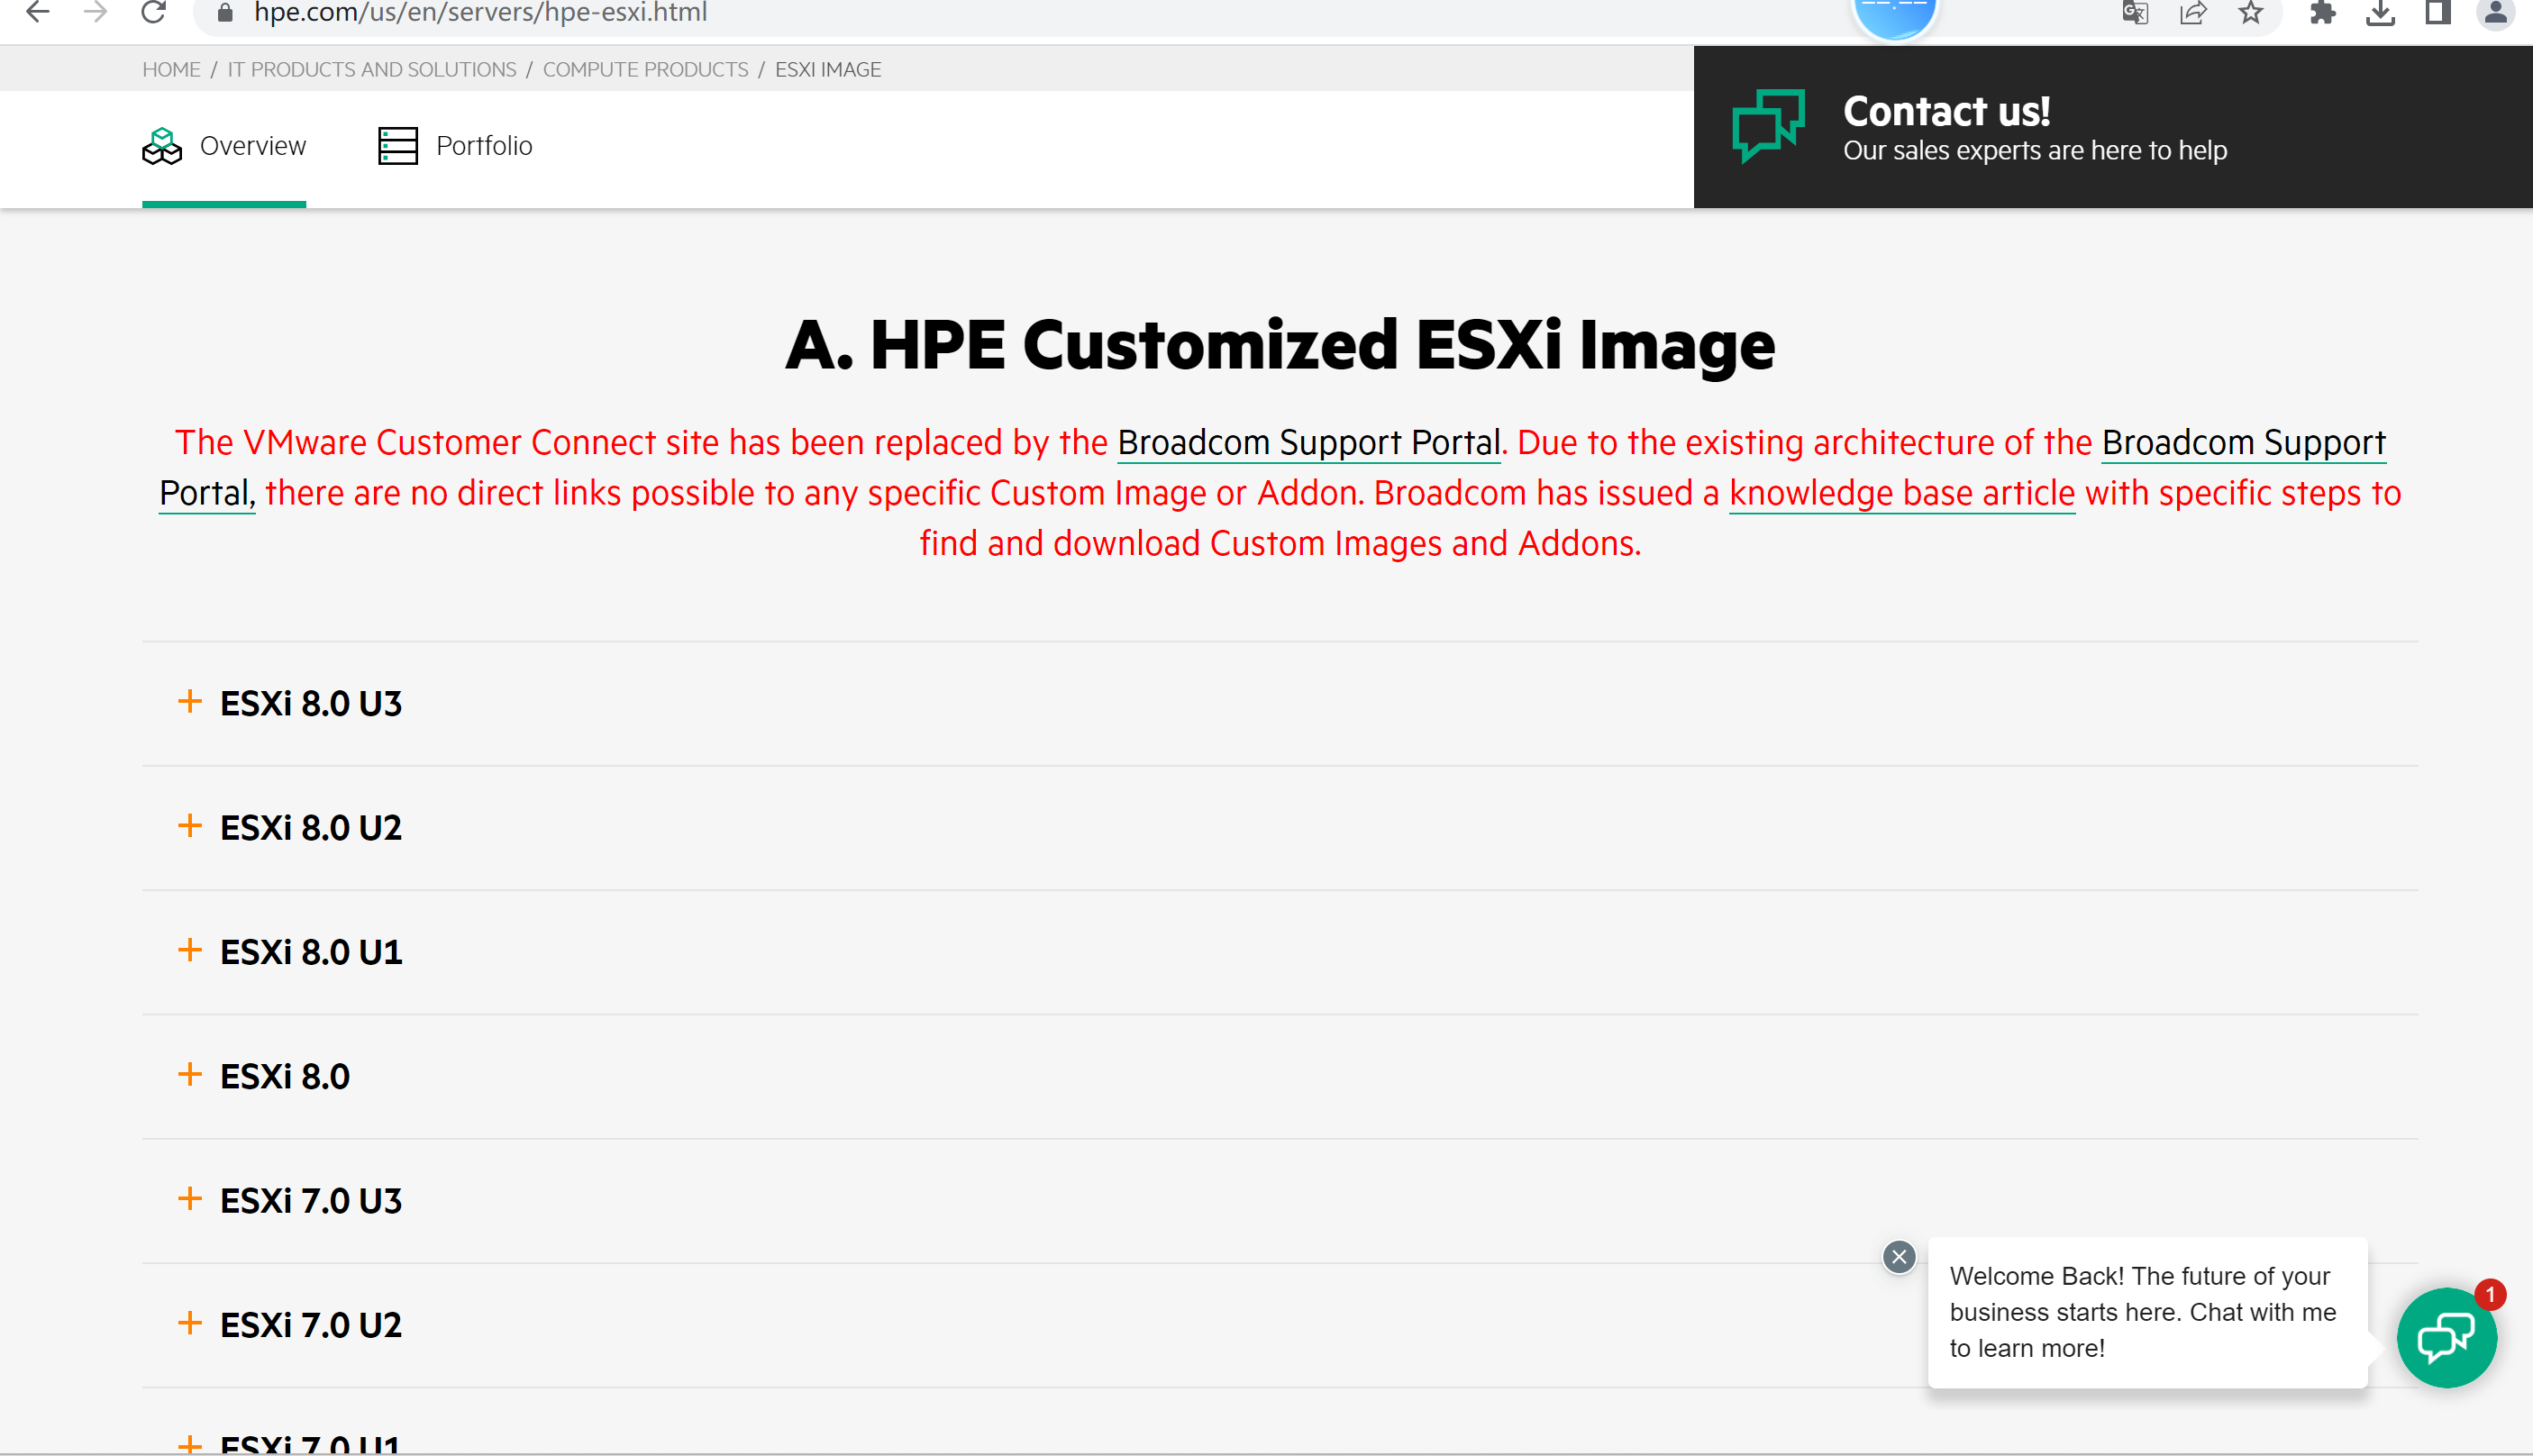Click the address bar URL
The image size is (2533, 1456).
tap(481, 12)
